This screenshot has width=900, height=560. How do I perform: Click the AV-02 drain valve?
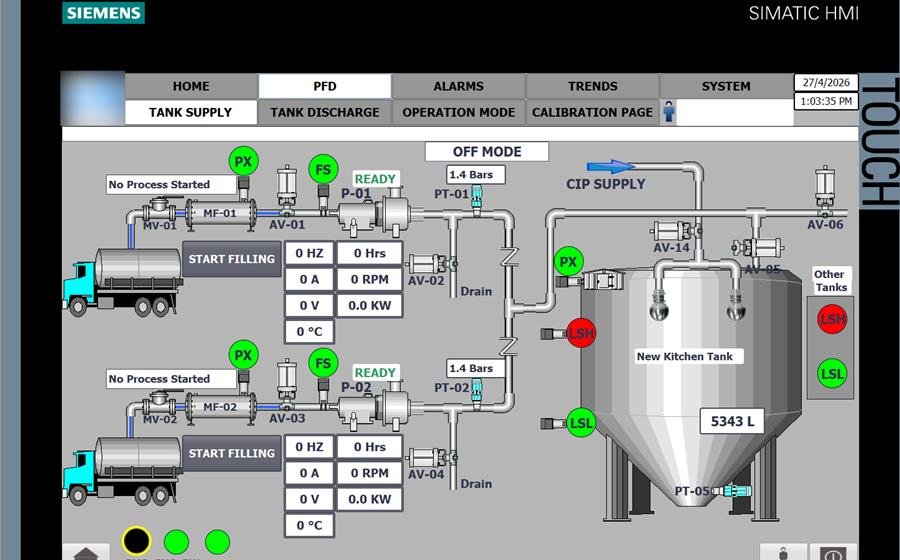432,264
